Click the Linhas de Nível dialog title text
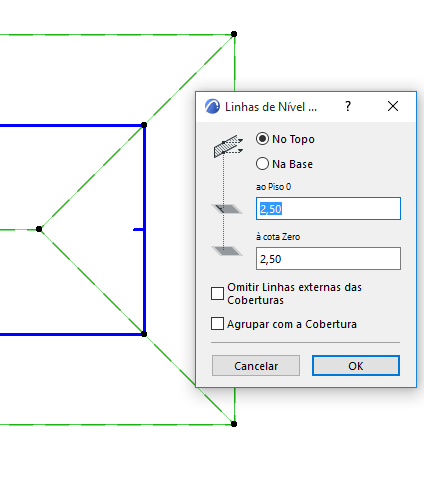The height and width of the screenshot is (485, 424). point(271,107)
